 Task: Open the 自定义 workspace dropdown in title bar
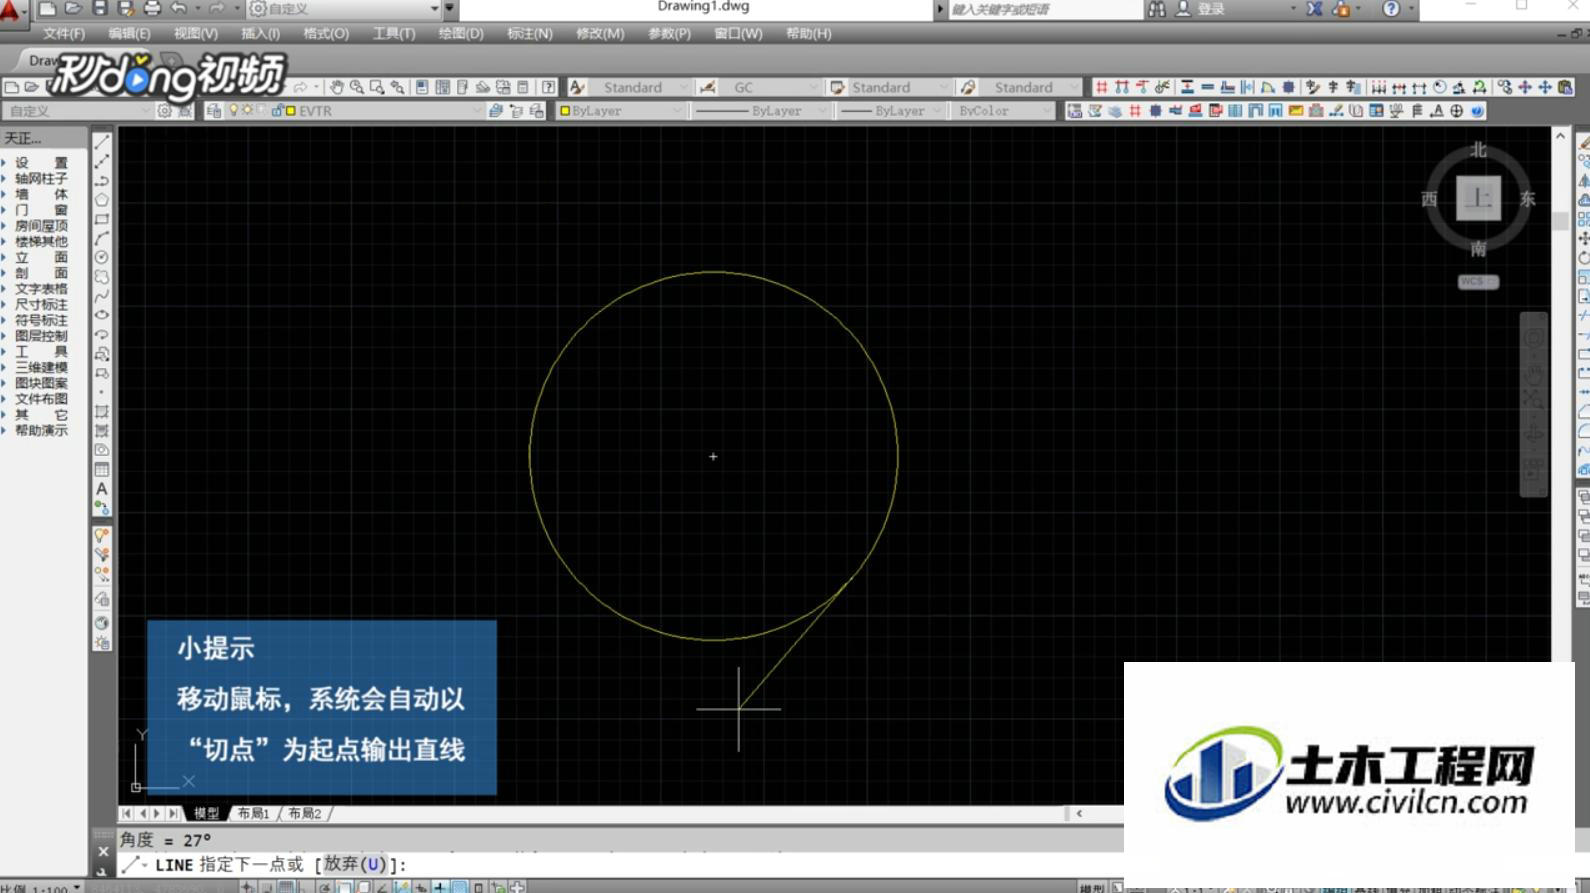tap(344, 9)
